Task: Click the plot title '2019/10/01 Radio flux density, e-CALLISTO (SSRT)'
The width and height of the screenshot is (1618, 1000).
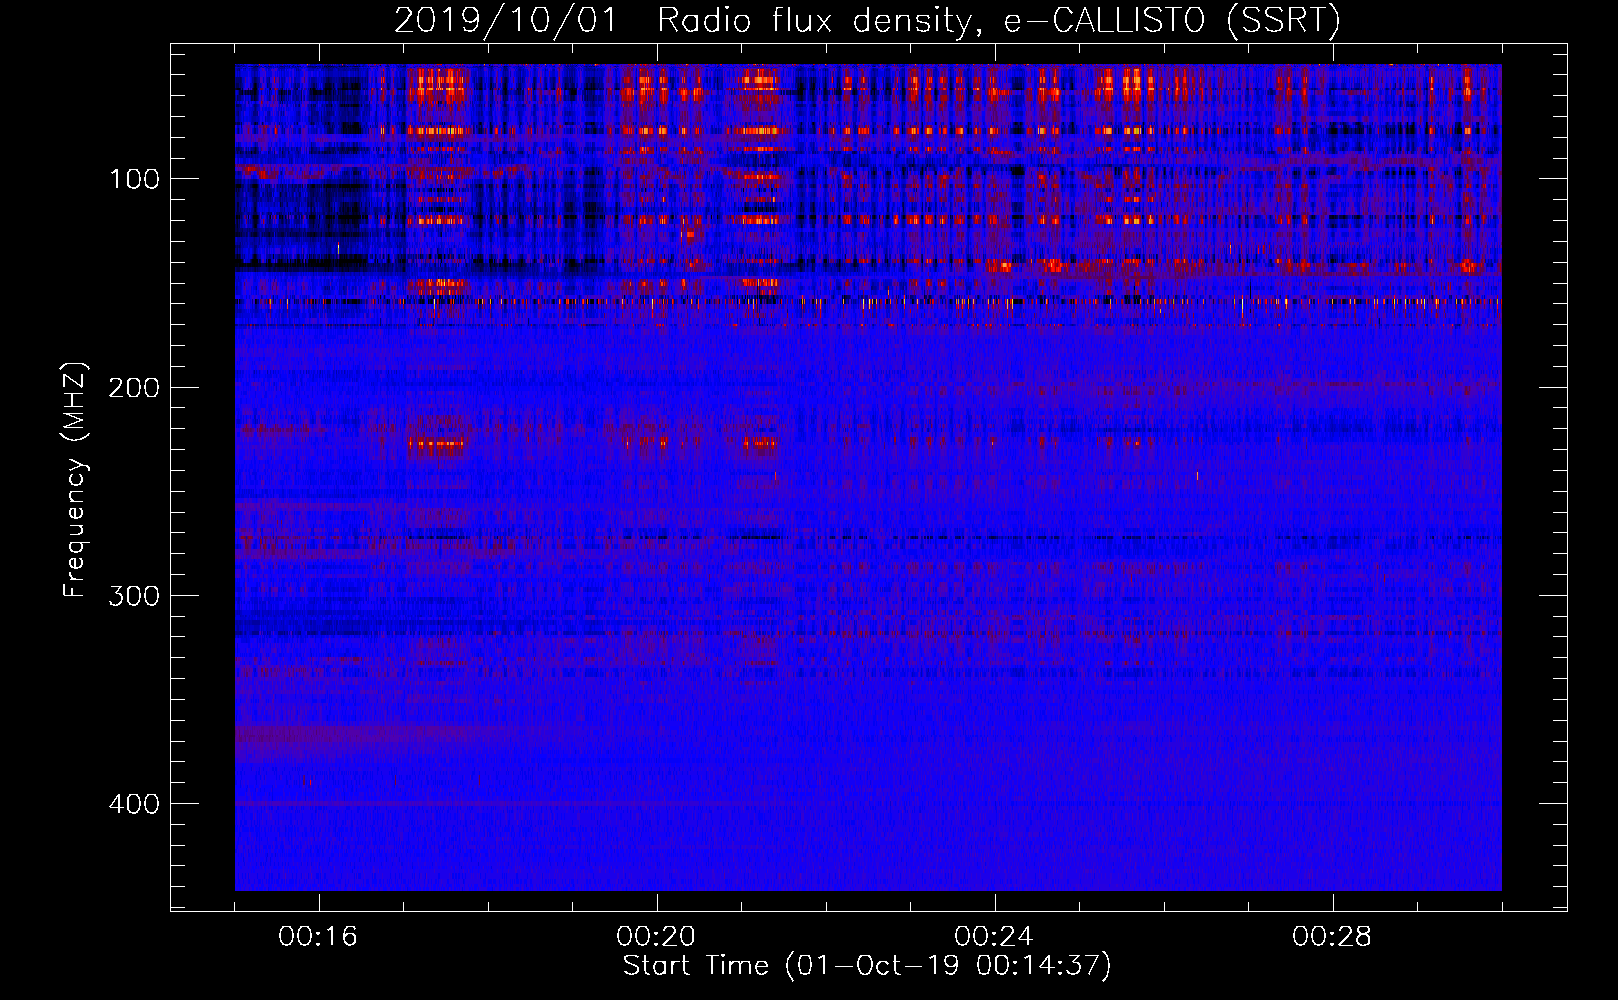Action: tap(867, 21)
